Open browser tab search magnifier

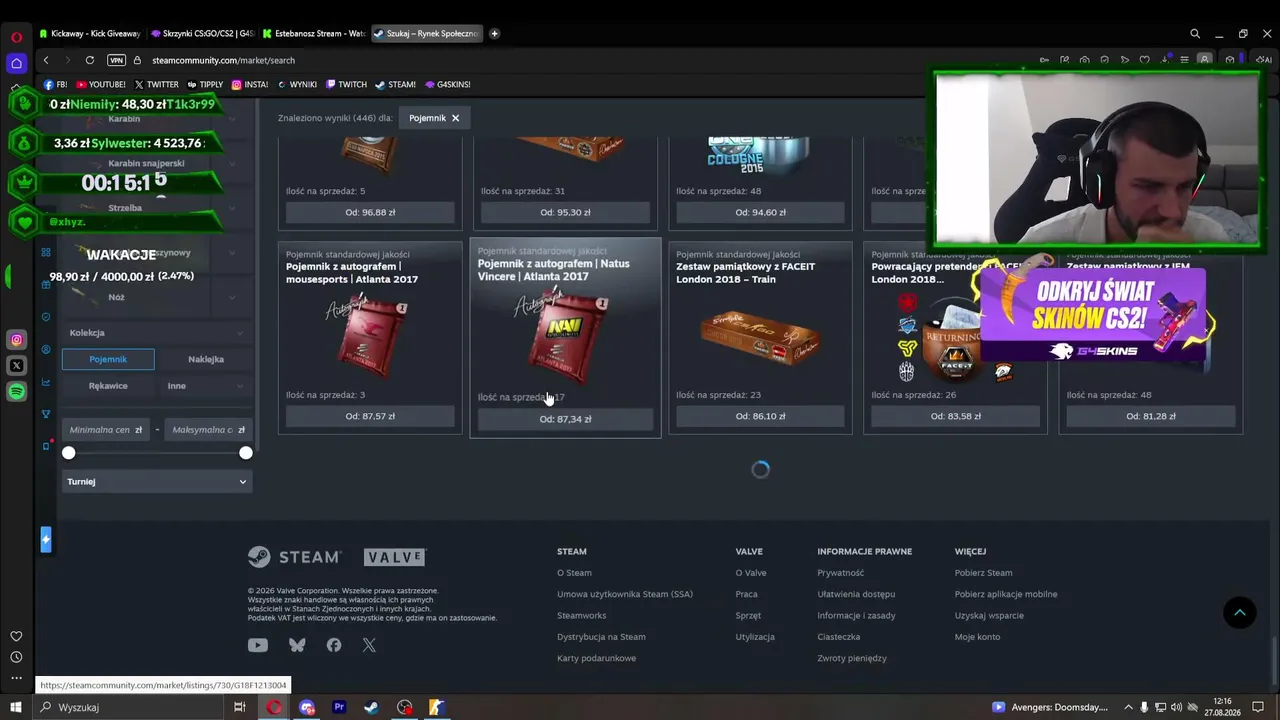coord(1195,33)
